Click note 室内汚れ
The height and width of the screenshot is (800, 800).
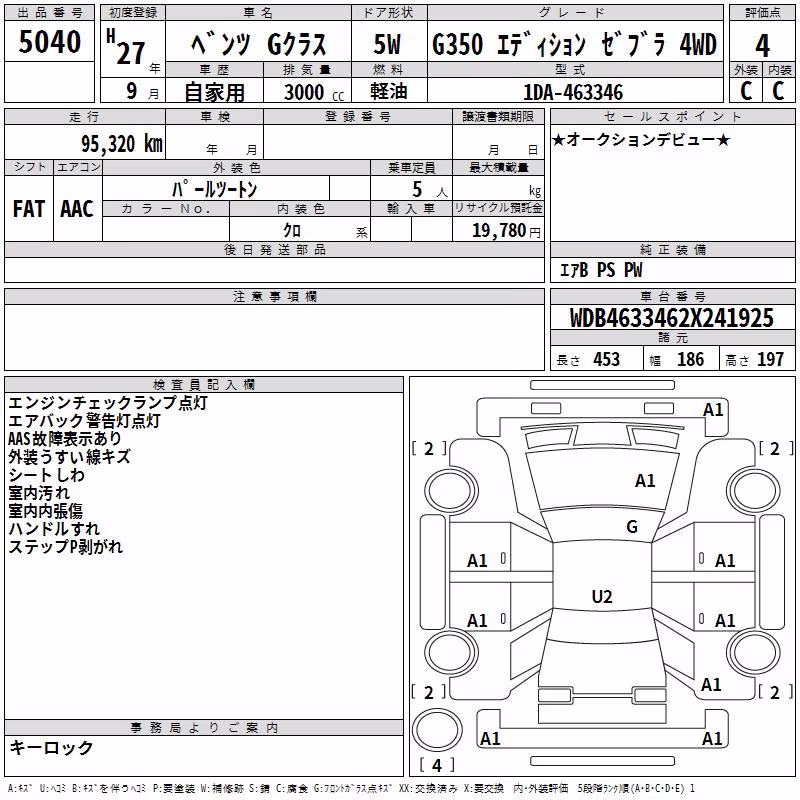[x=39, y=492]
